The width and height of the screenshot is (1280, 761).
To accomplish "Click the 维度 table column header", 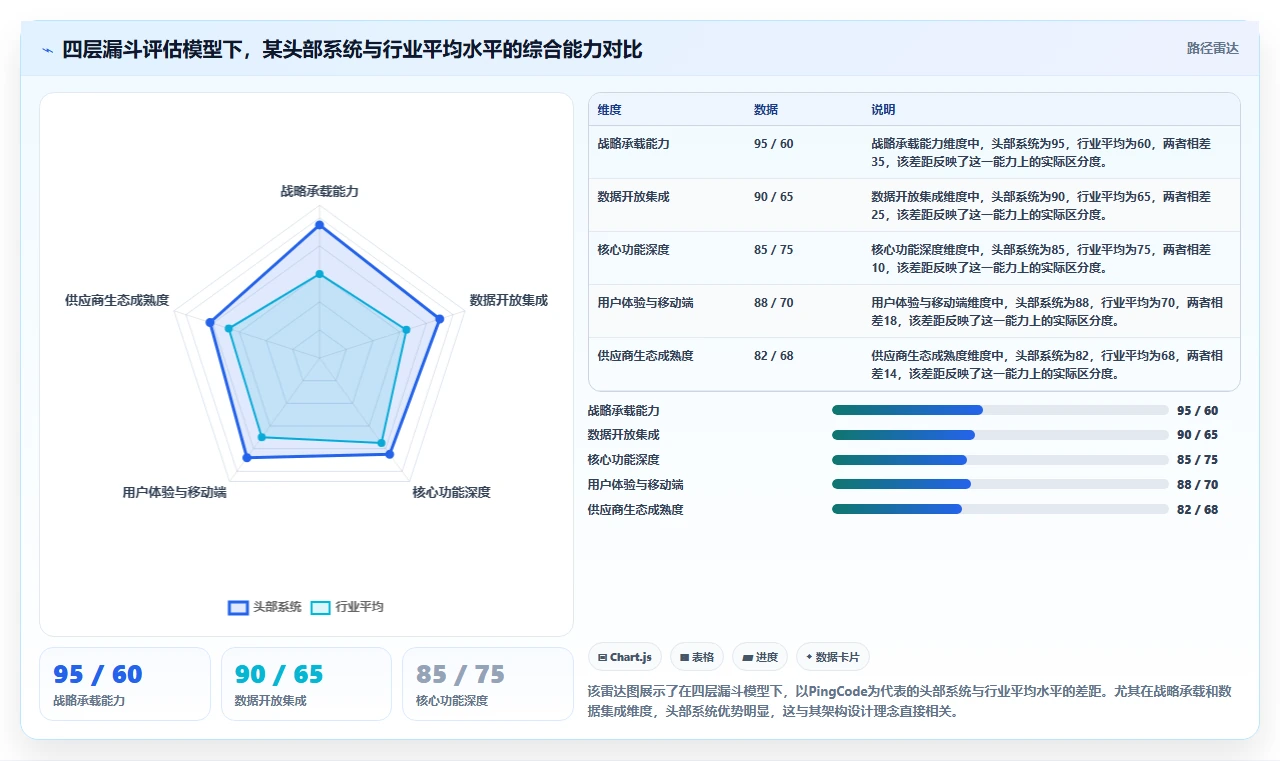I will [x=609, y=110].
